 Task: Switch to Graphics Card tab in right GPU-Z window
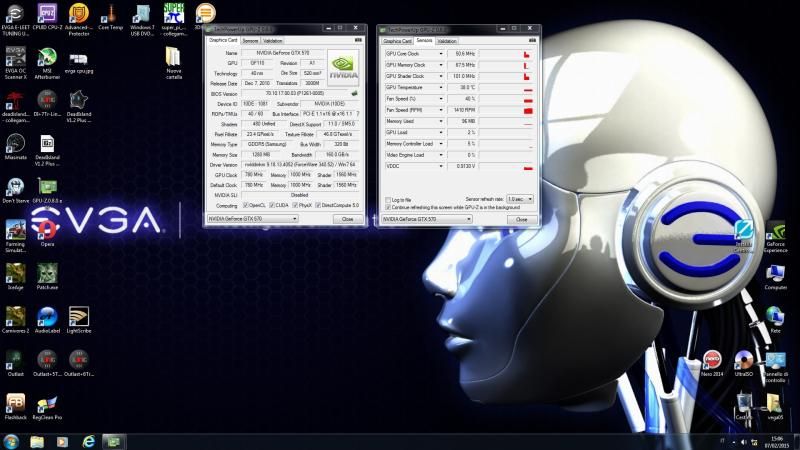click(397, 41)
